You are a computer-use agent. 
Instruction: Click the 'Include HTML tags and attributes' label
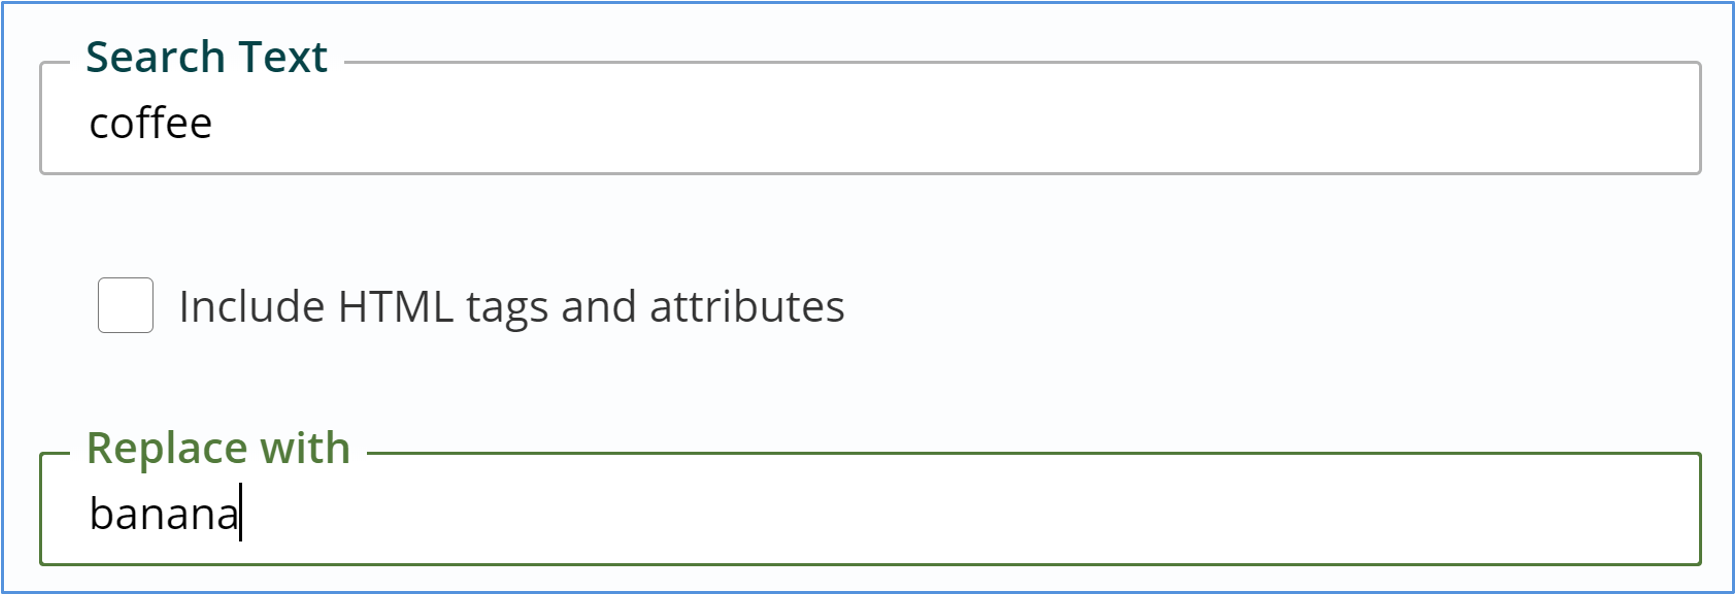[x=511, y=307]
